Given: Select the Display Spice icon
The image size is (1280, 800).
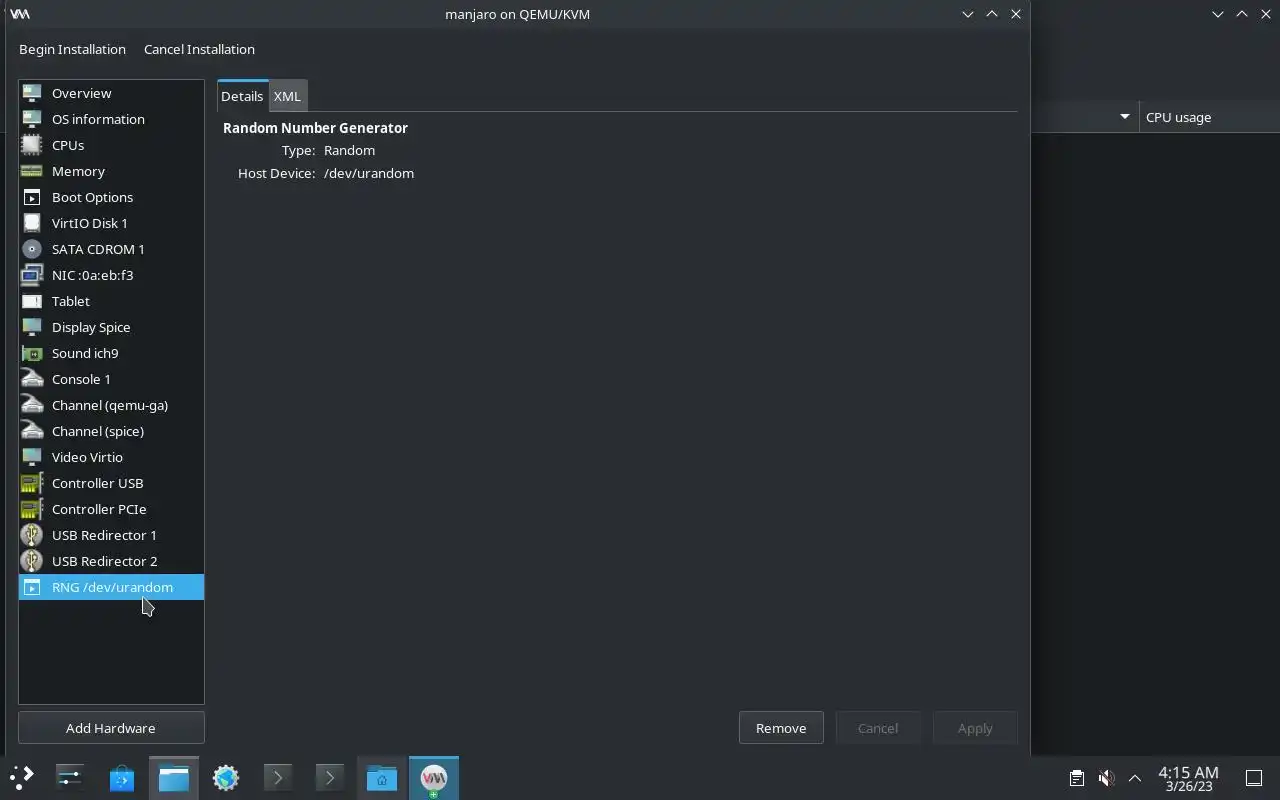Looking at the screenshot, I should [32, 327].
